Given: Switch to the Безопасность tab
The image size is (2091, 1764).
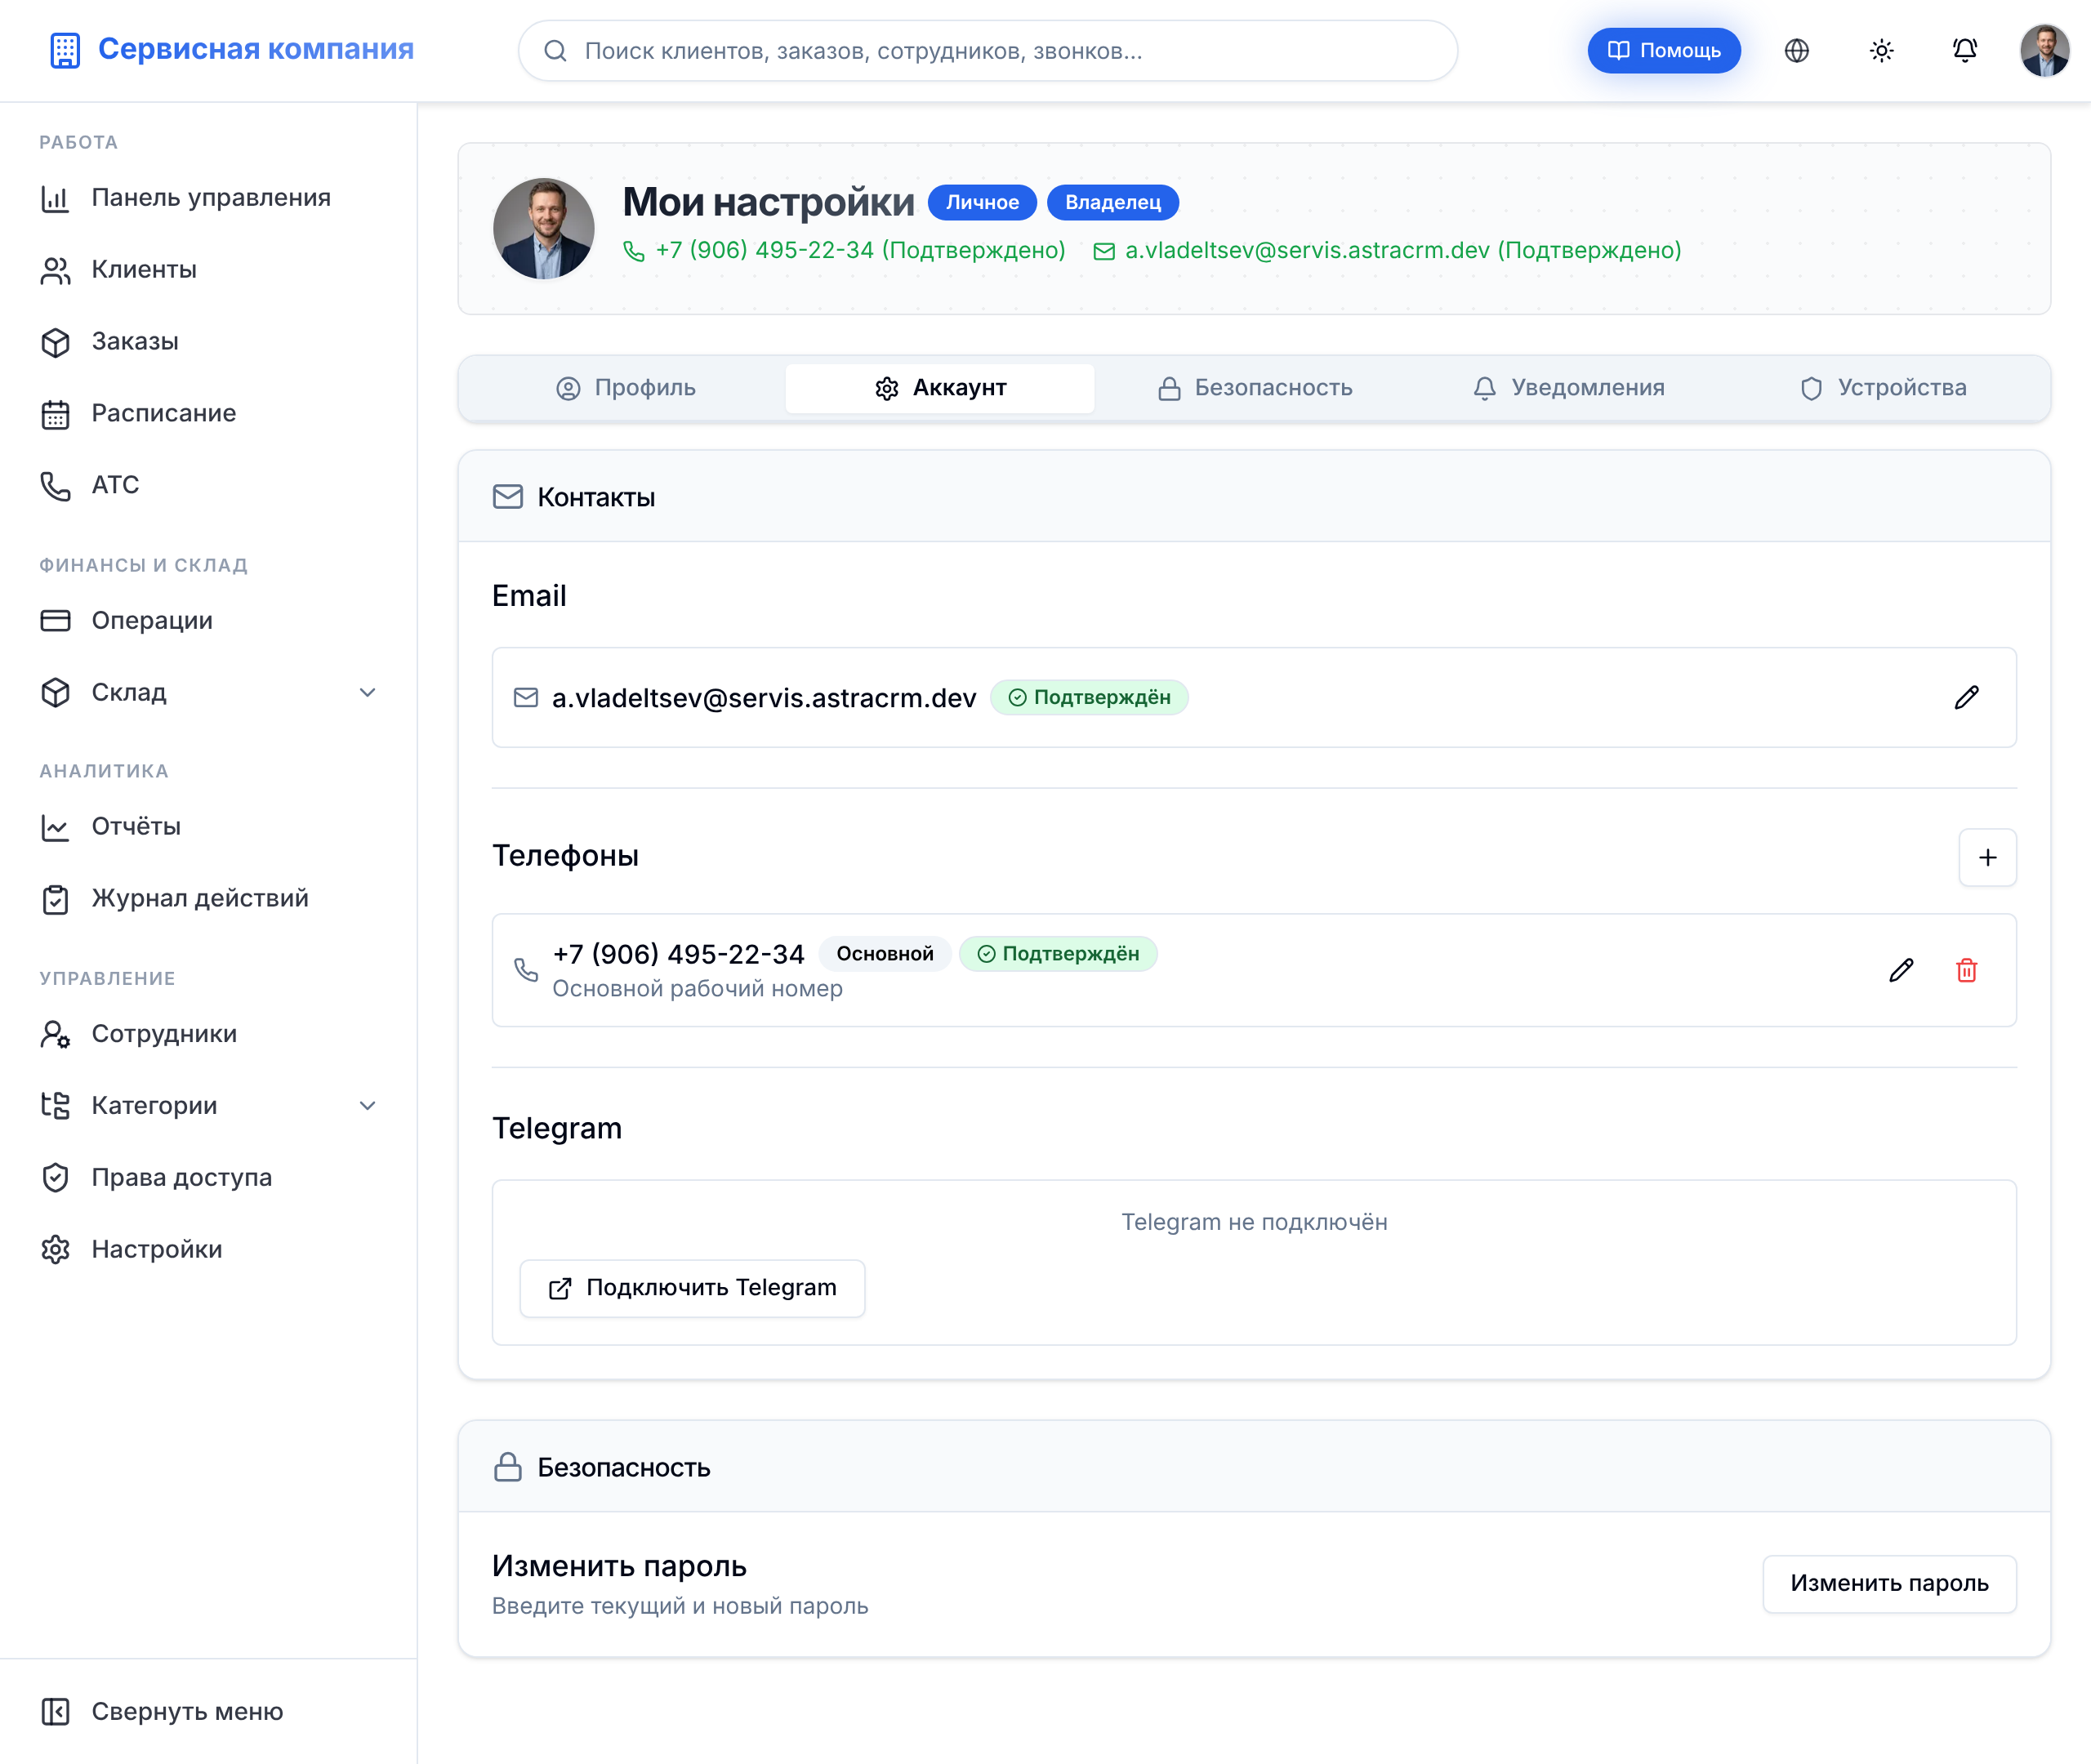Looking at the screenshot, I should click(x=1254, y=388).
